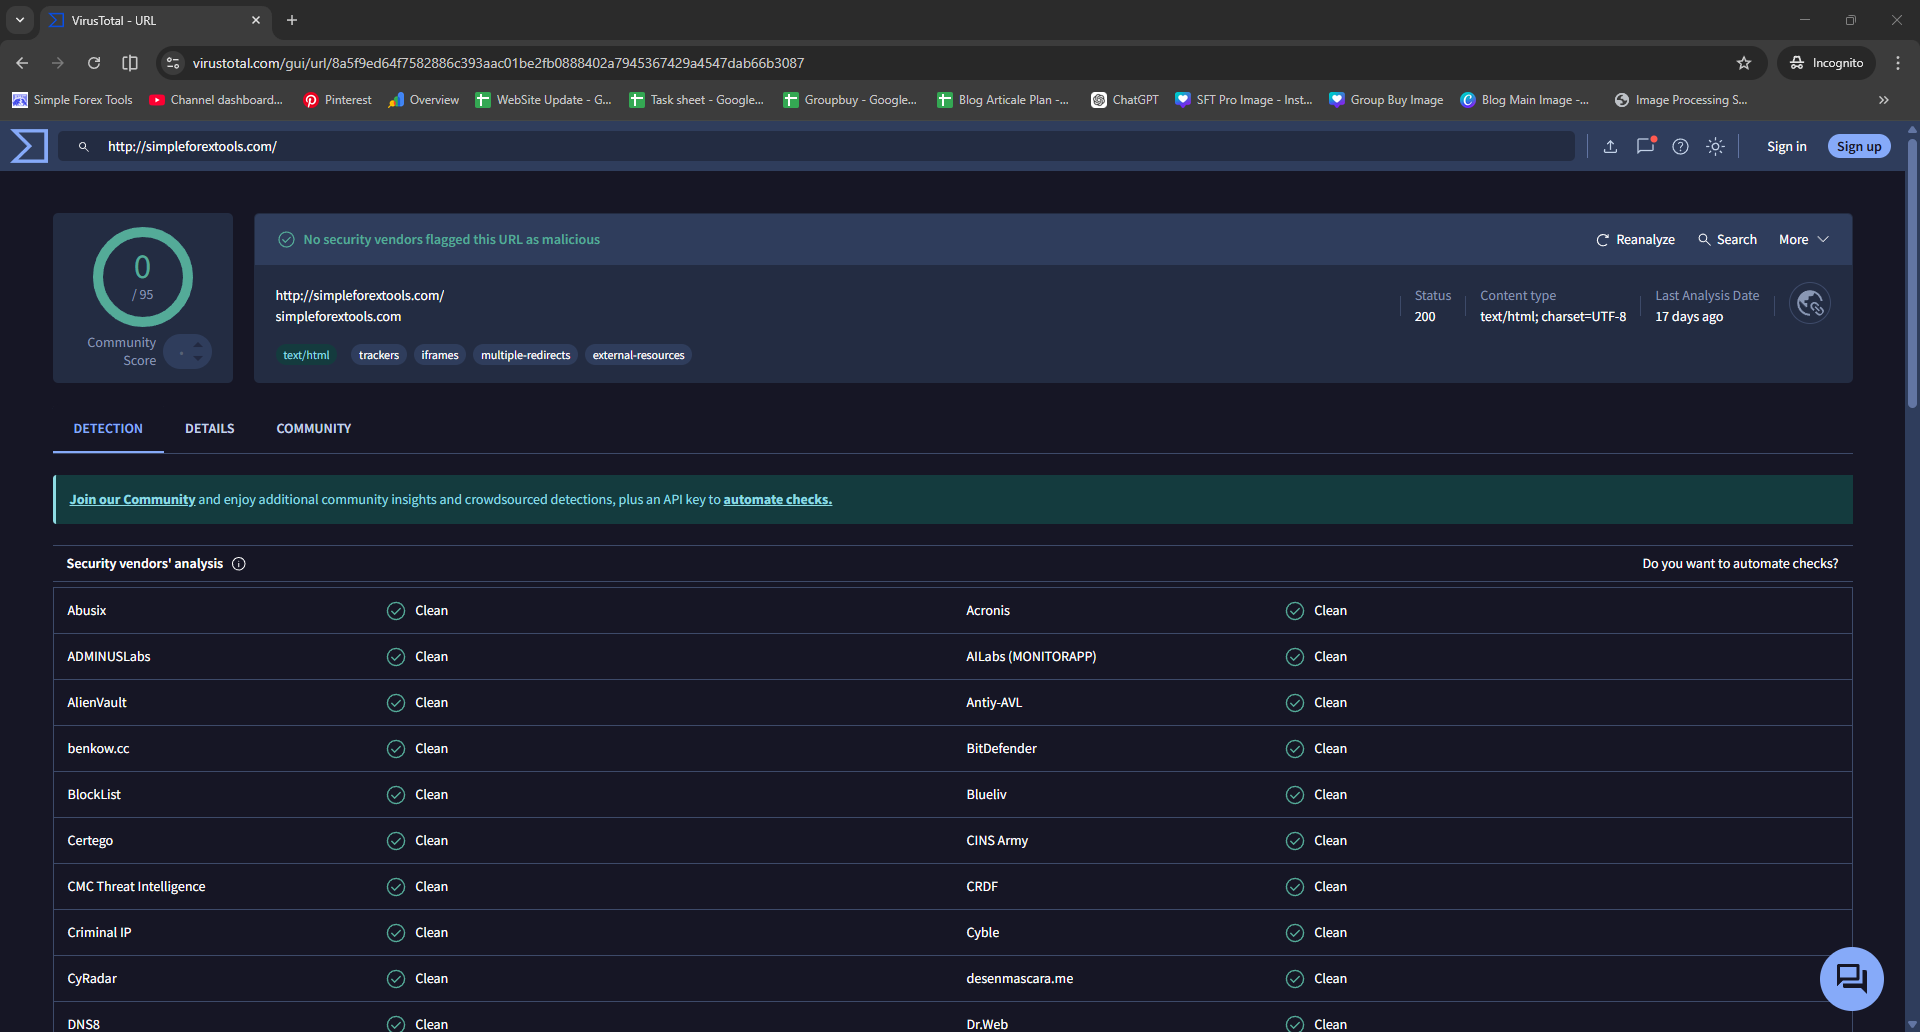This screenshot has width=1920, height=1032.
Task: Click the Search button in results header
Action: coord(1727,240)
